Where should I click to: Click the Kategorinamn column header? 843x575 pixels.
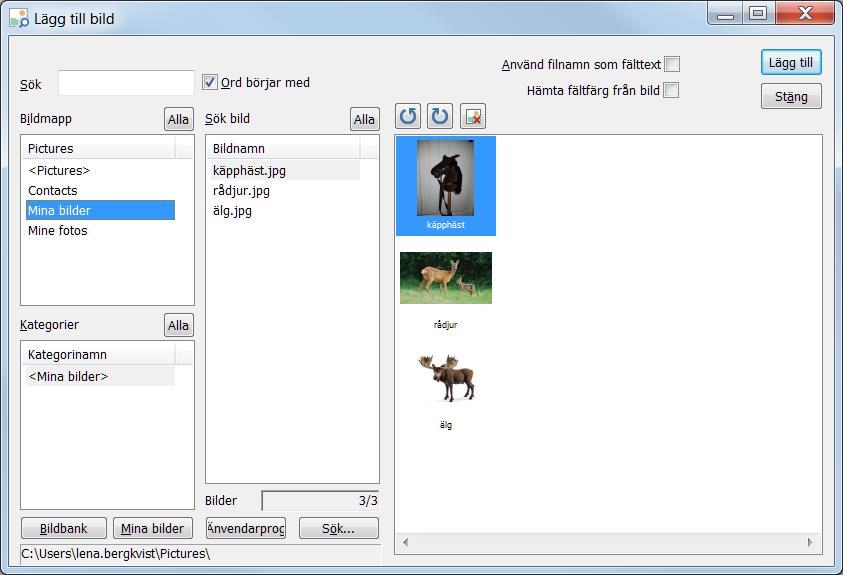tap(98, 355)
